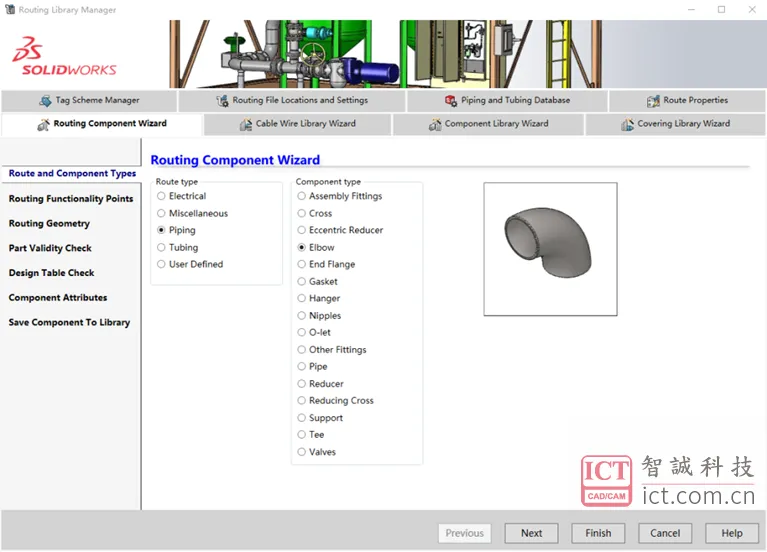Choose Gasket component type
The height and width of the screenshot is (552, 767).
(x=301, y=281)
